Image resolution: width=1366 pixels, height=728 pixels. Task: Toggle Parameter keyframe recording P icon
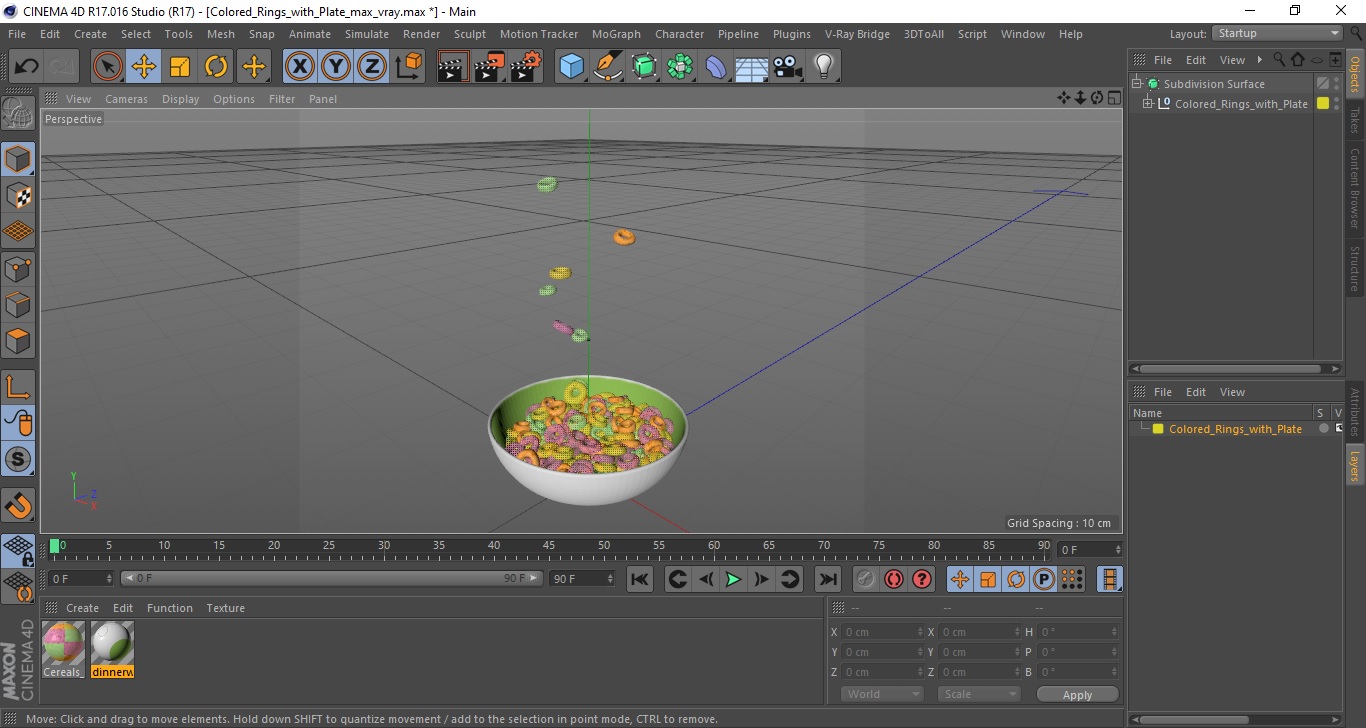pos(1044,579)
